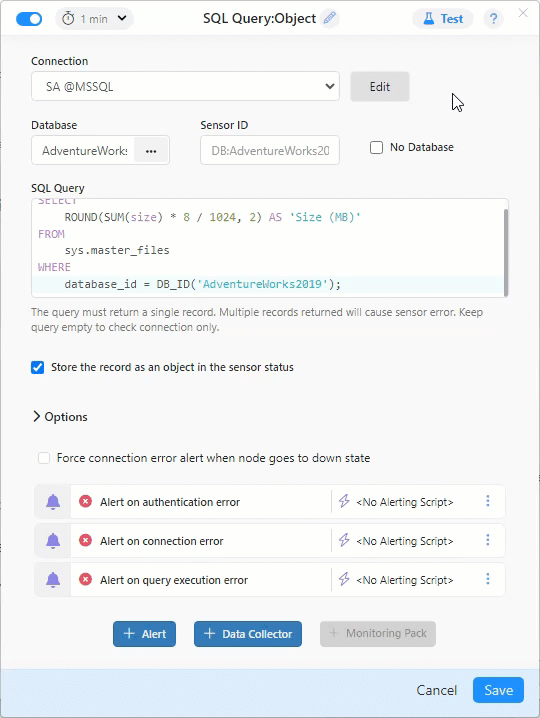
Task: Click the Monitoring Pack button
Action: coord(378,634)
